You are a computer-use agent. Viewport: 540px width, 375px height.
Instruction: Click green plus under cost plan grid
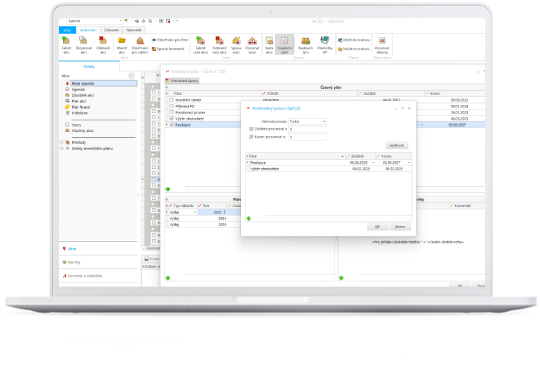click(168, 278)
